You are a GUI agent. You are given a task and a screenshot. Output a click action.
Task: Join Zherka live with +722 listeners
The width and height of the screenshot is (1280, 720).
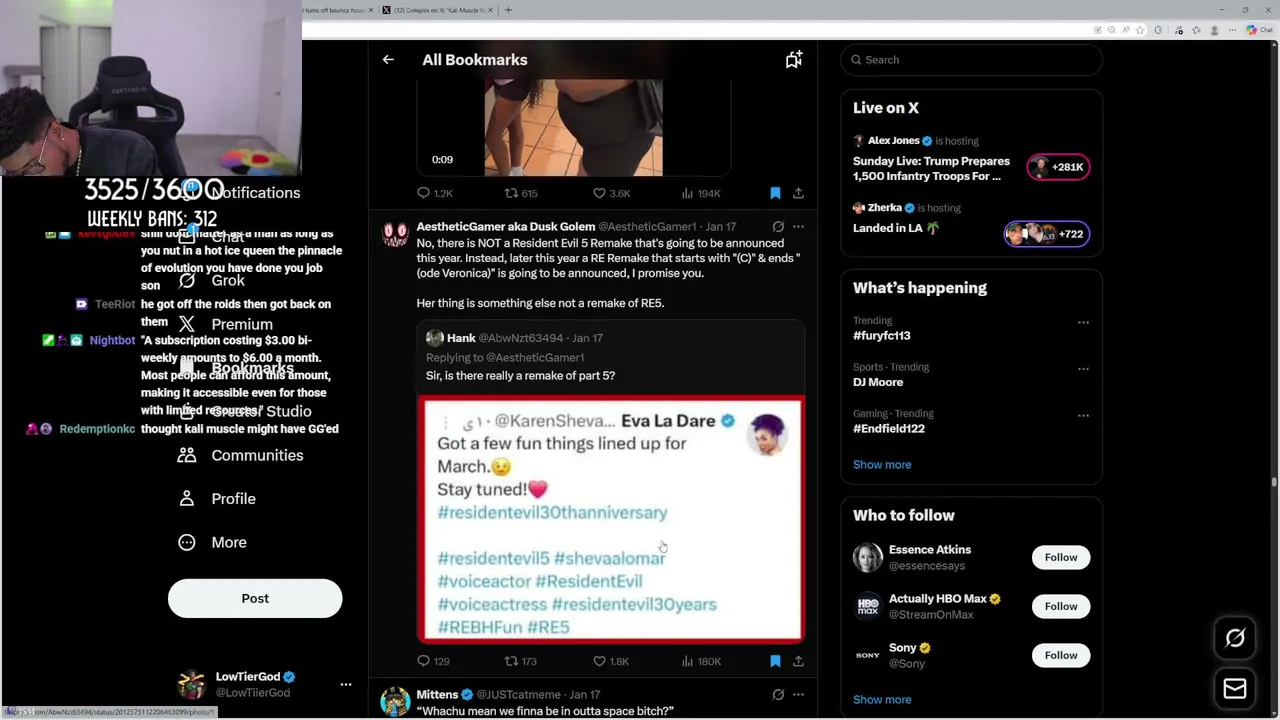pos(1047,234)
